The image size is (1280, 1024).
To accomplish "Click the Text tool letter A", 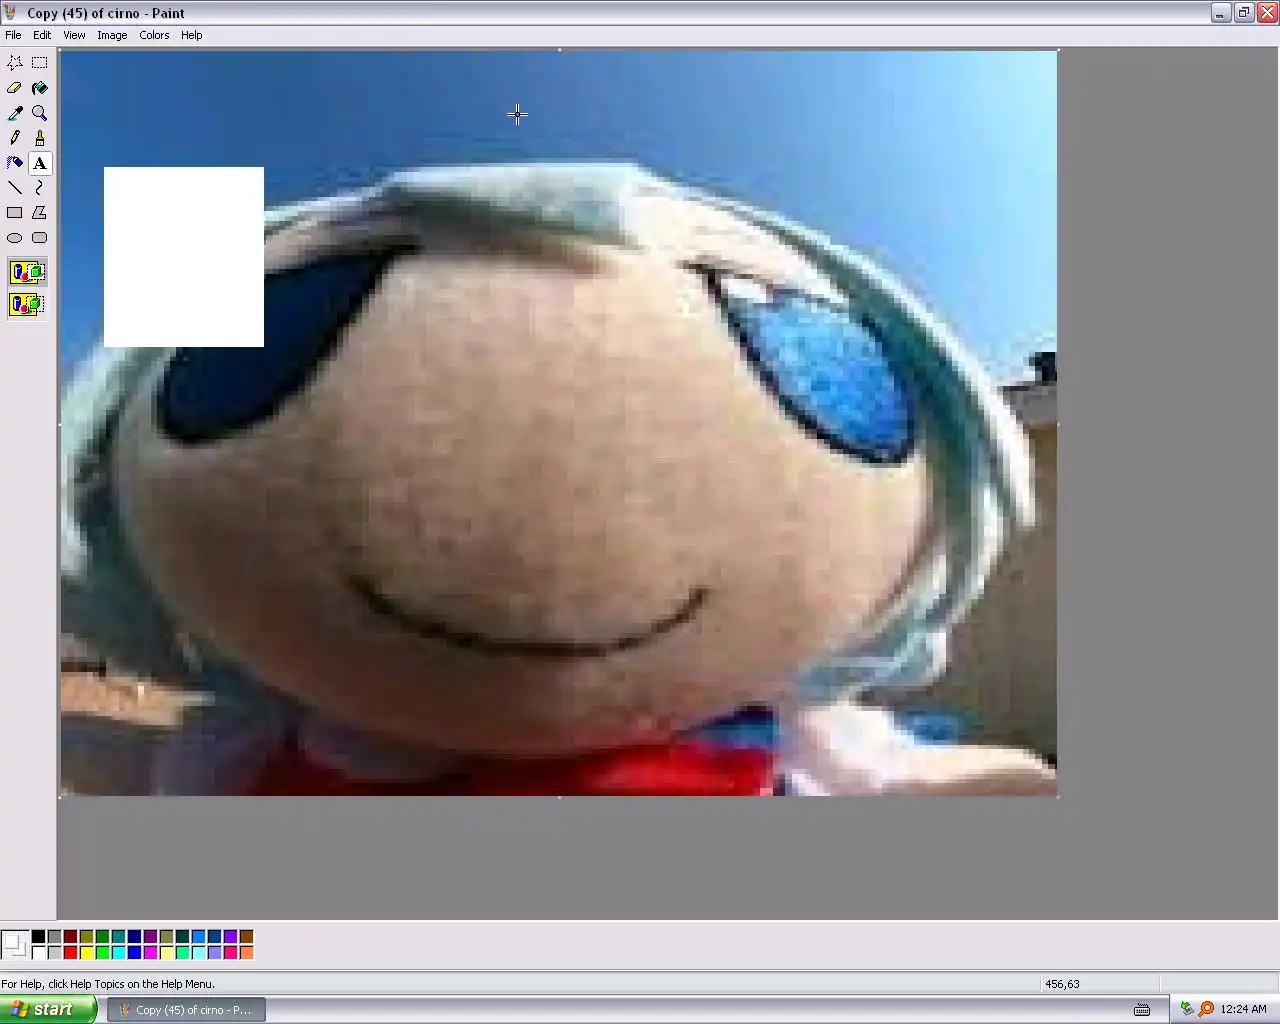I will point(40,163).
